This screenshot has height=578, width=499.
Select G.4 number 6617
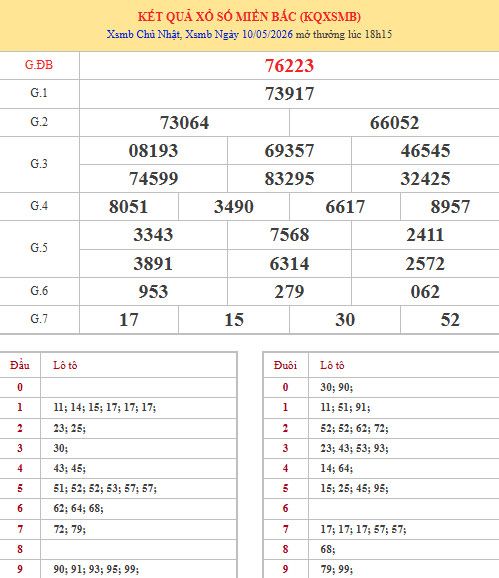coord(345,206)
